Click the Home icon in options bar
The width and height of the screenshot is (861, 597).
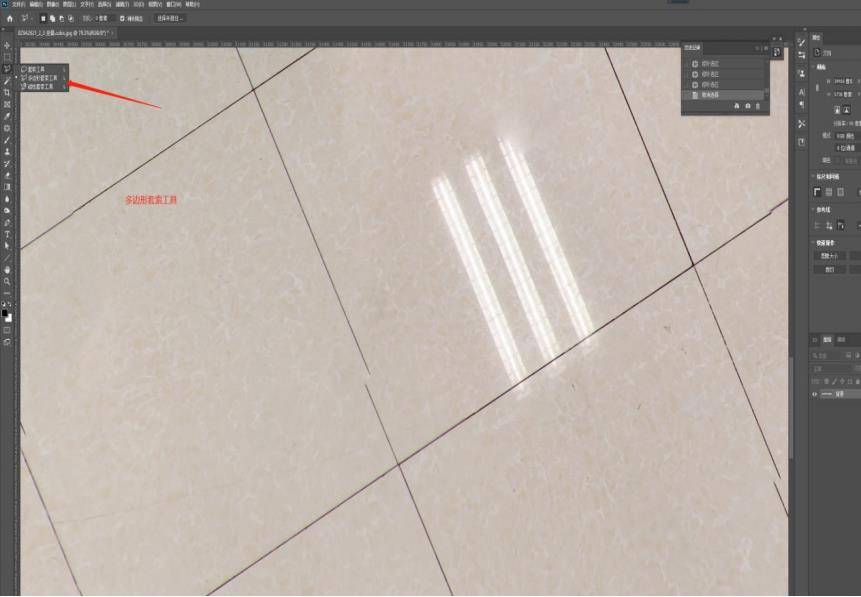[9, 18]
